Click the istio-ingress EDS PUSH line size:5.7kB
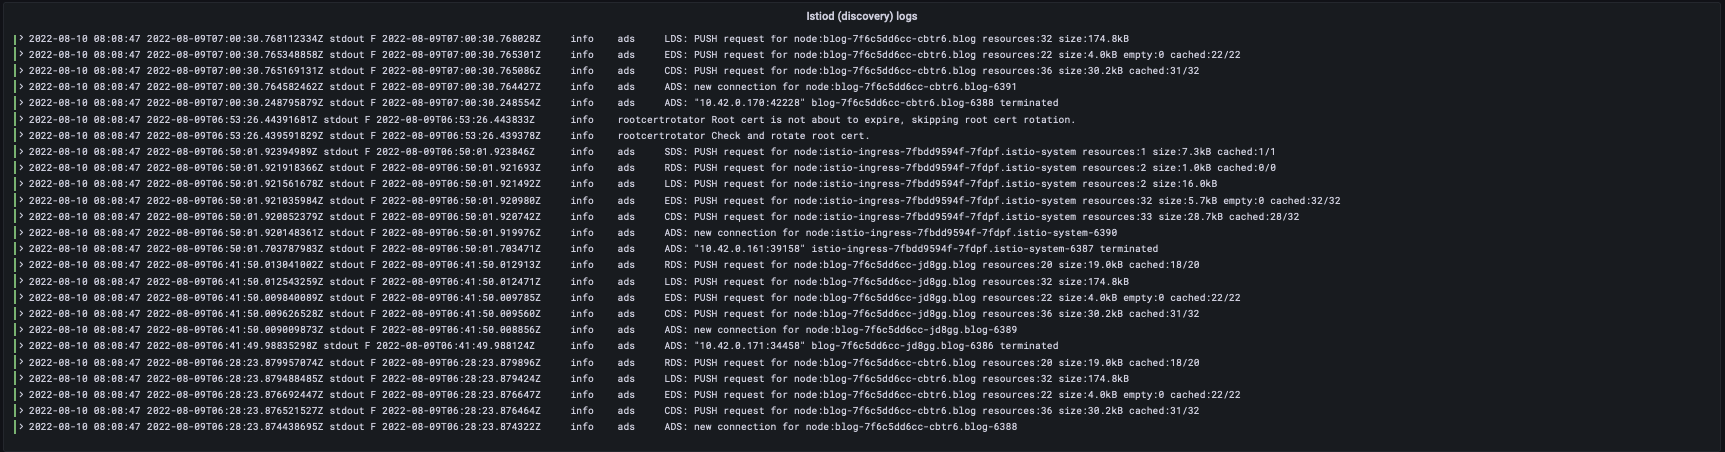Screen dimensions: 1725x452 (684, 200)
